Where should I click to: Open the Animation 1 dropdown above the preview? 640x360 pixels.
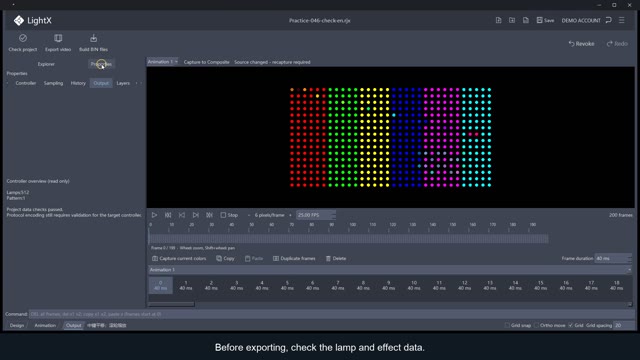click(162, 62)
